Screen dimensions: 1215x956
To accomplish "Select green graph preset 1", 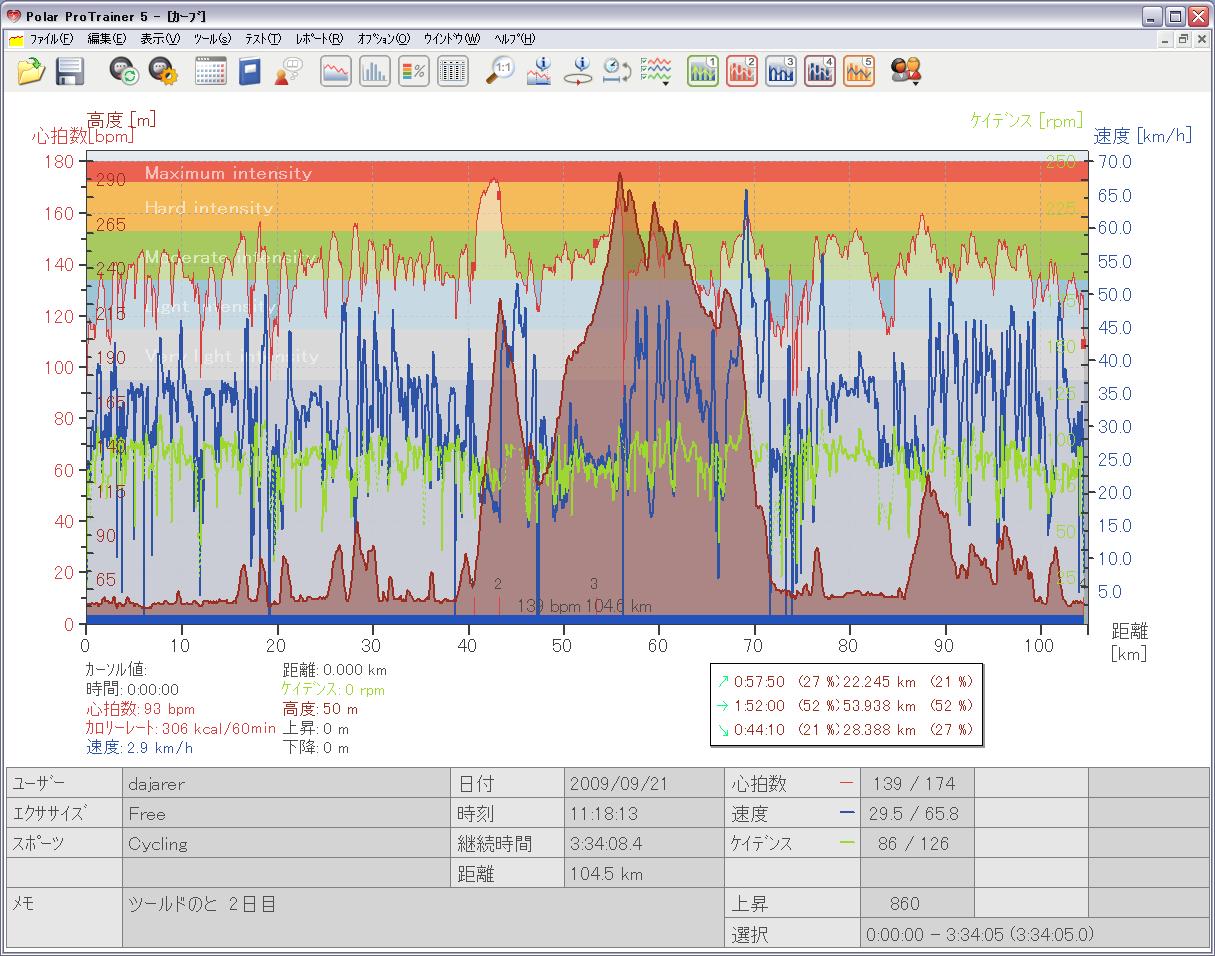I will (703, 71).
